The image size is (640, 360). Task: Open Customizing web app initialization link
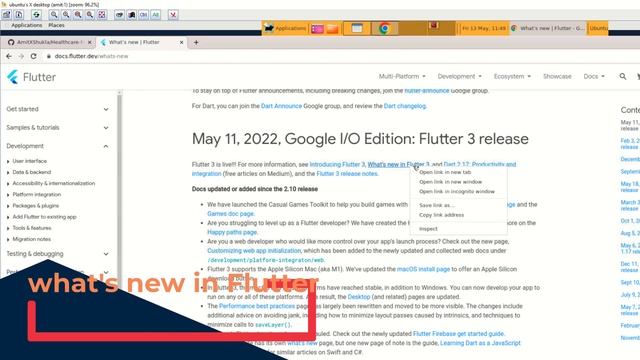254,251
